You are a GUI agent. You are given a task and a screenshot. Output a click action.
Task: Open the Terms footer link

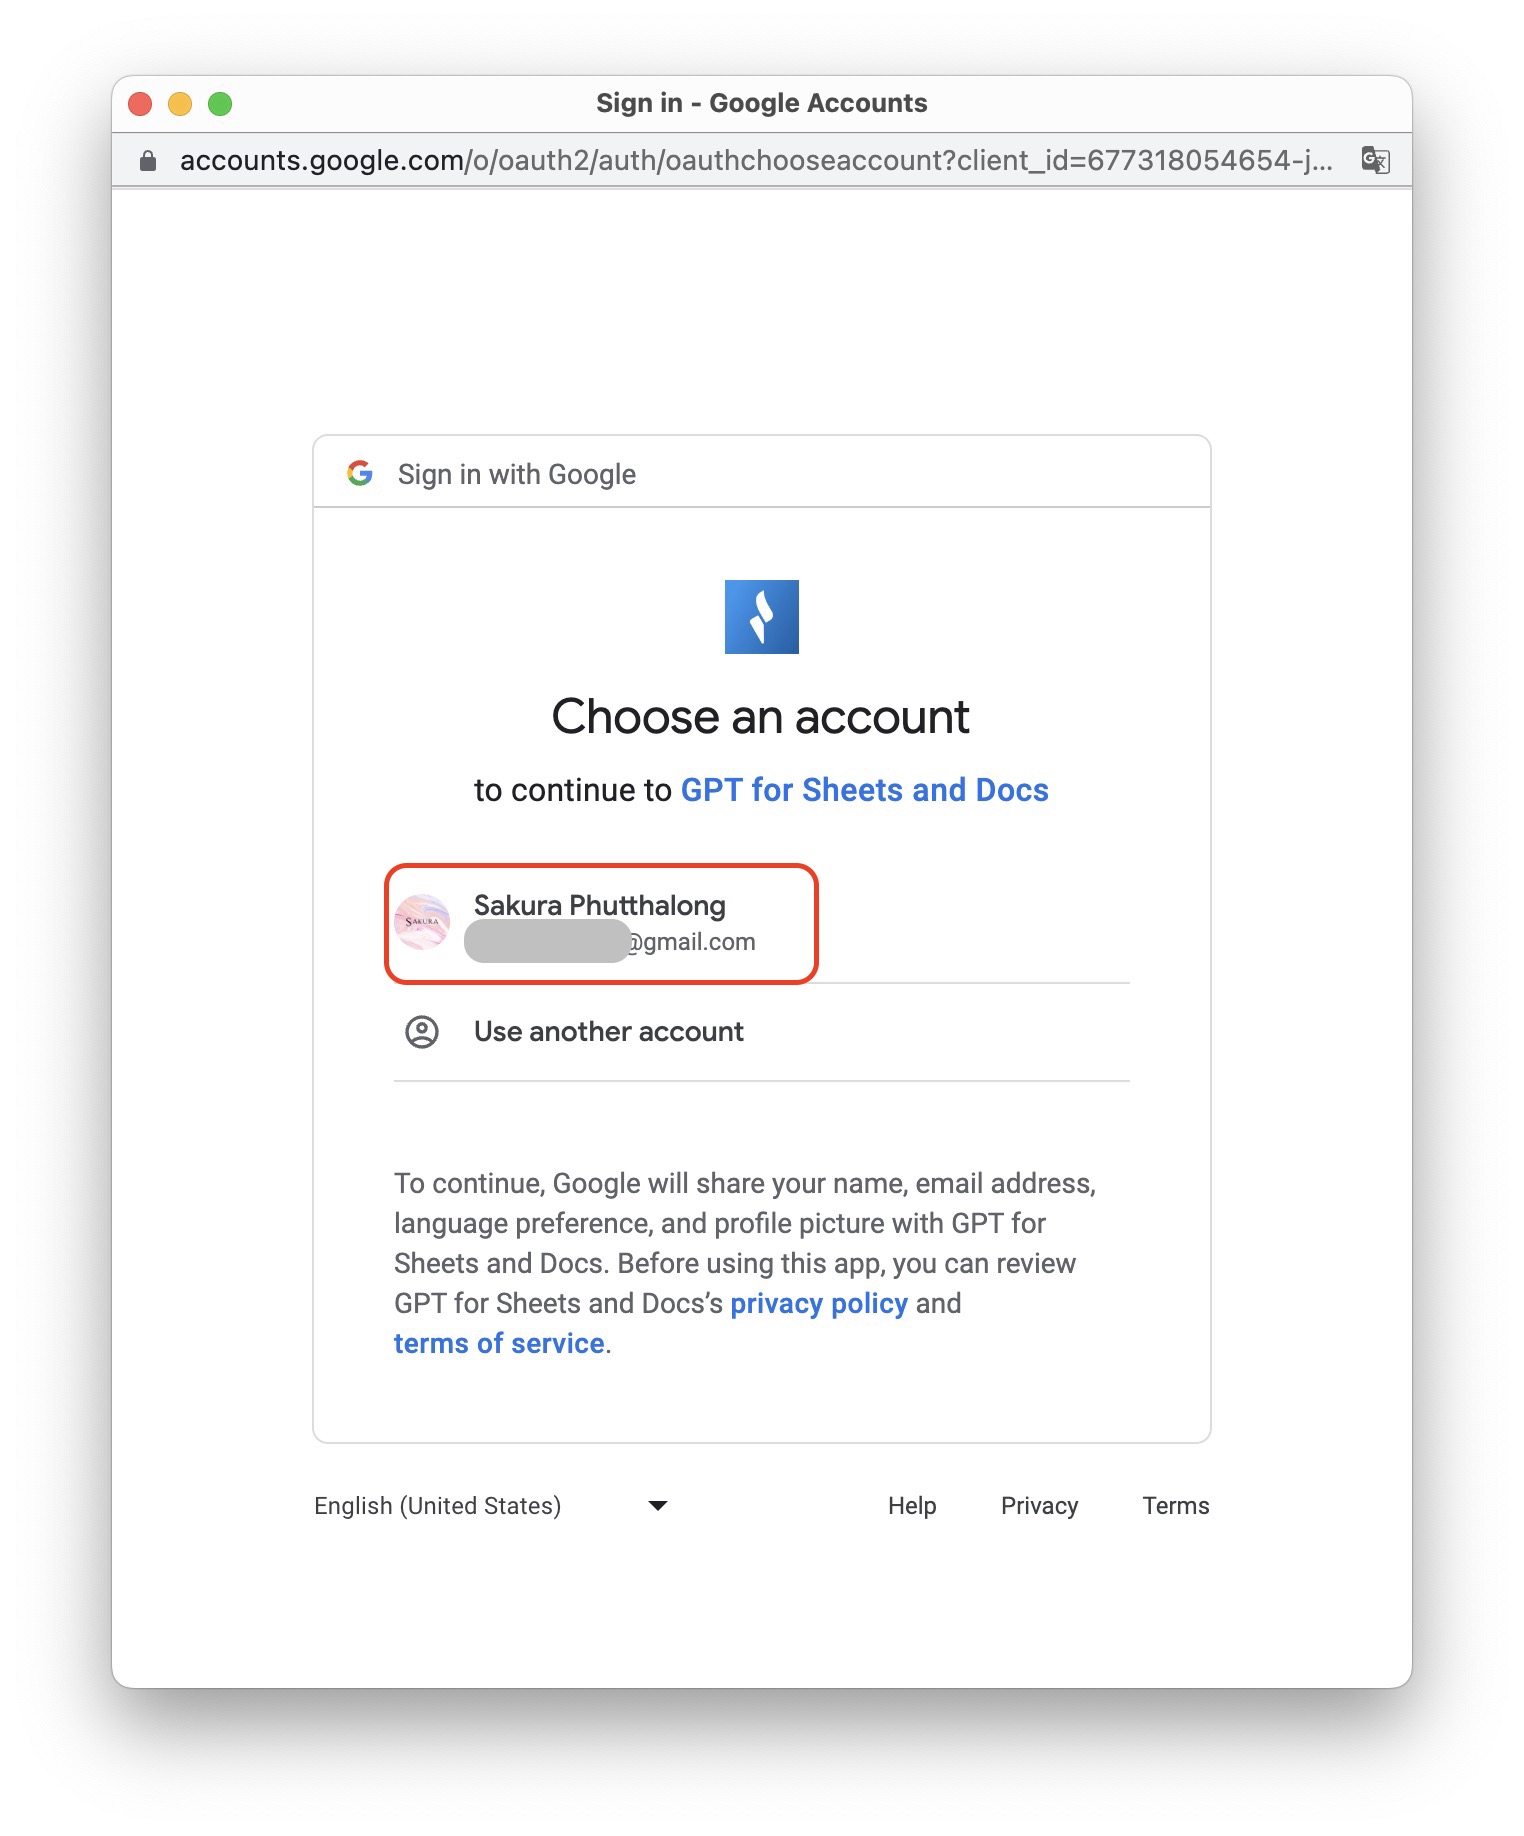click(1175, 1505)
